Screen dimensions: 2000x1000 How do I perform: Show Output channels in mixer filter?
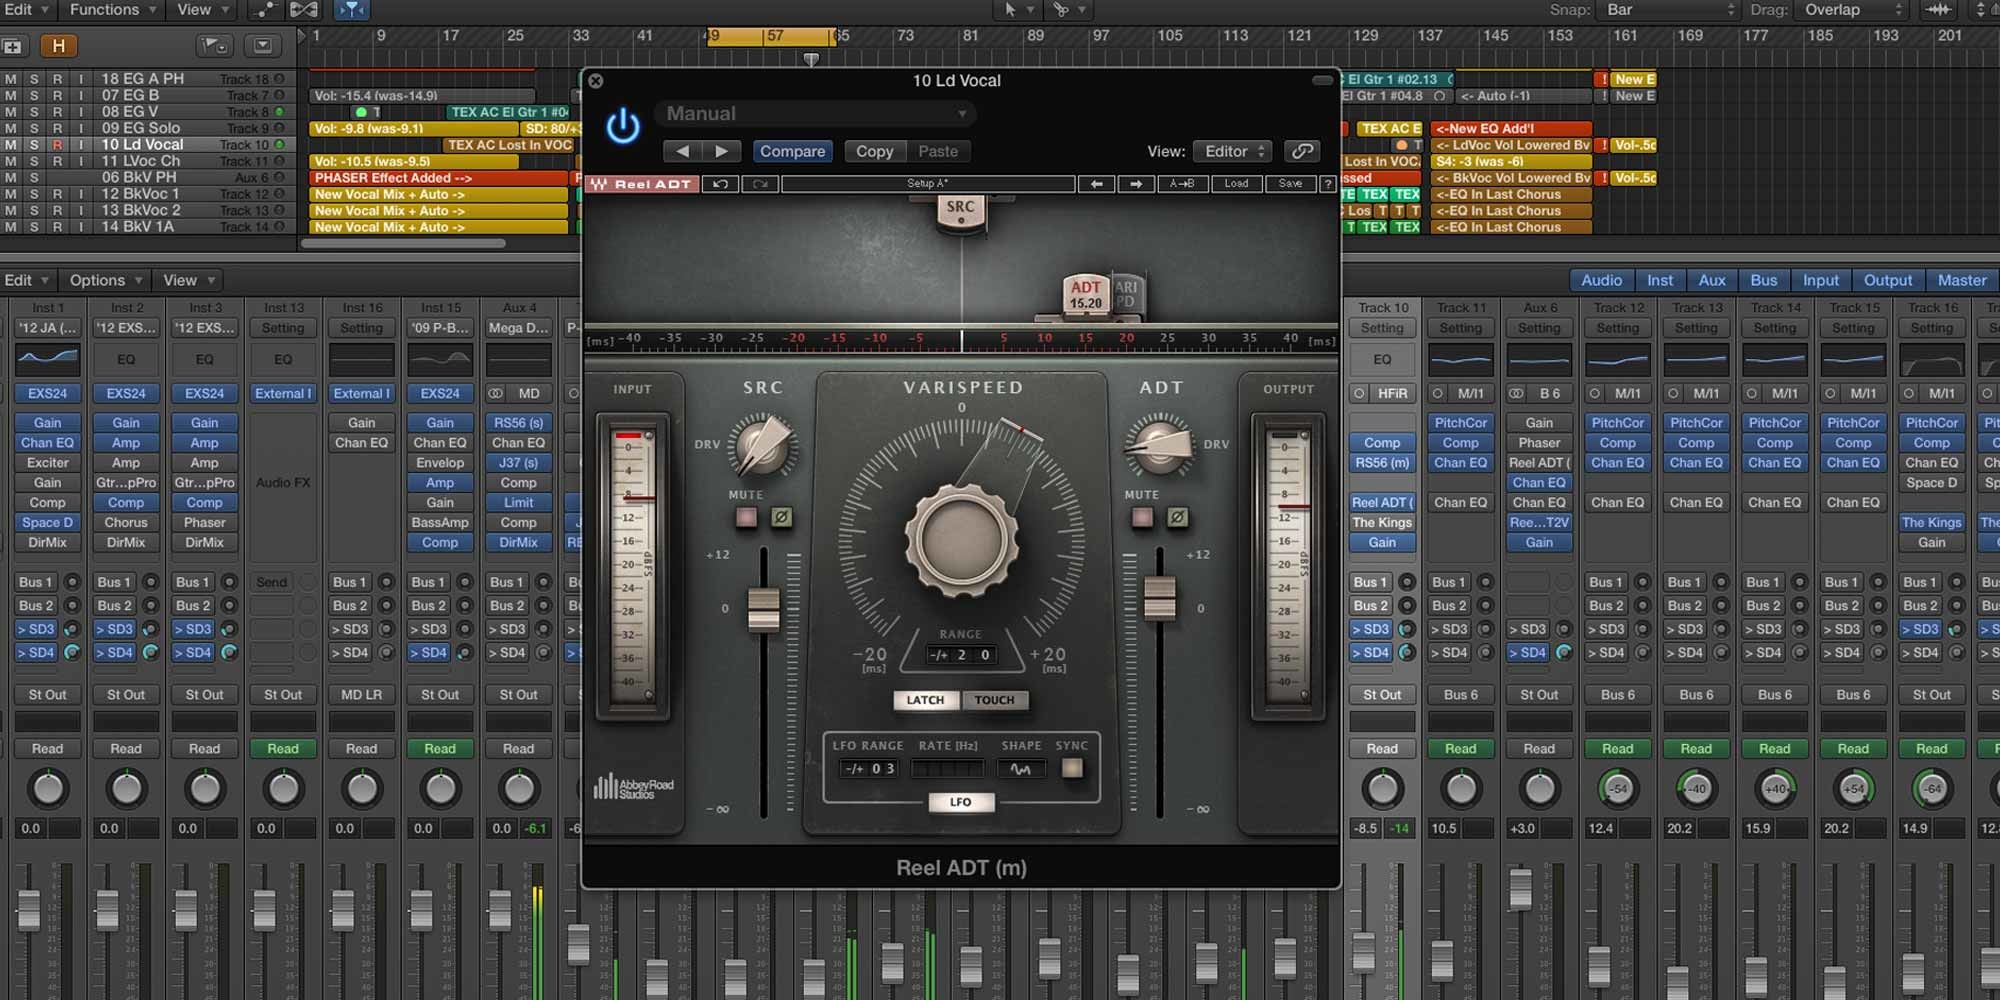coord(1888,280)
